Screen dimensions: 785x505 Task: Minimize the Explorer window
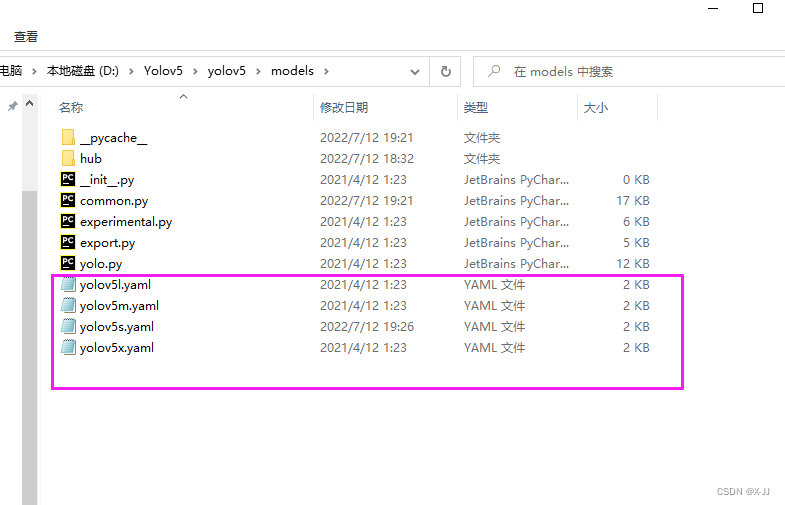click(713, 8)
